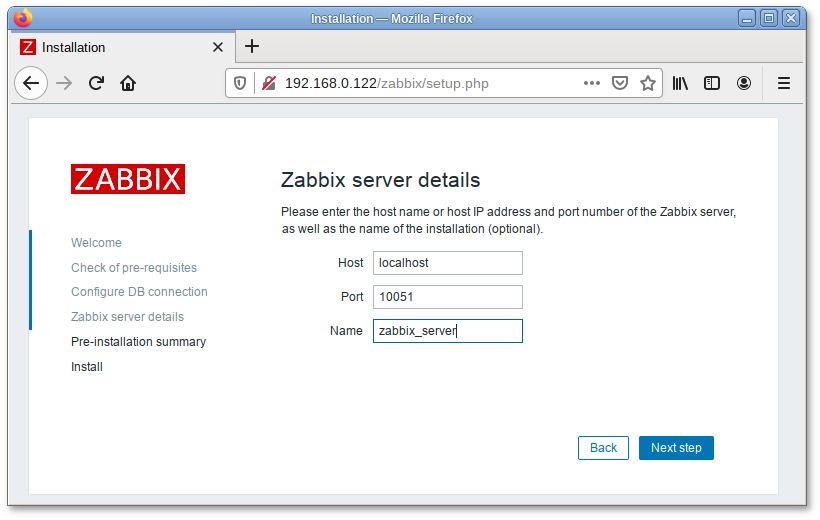Click the forward navigation arrow
Image resolution: width=820 pixels, height=520 pixels.
pyautogui.click(x=64, y=83)
